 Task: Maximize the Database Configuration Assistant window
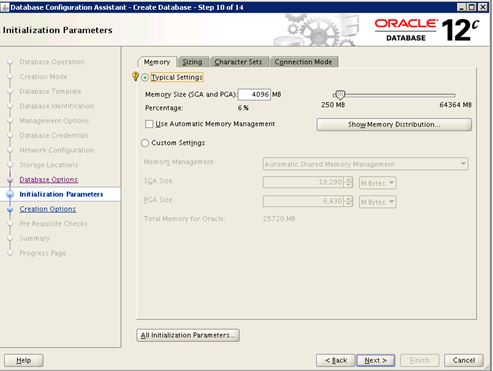point(472,7)
